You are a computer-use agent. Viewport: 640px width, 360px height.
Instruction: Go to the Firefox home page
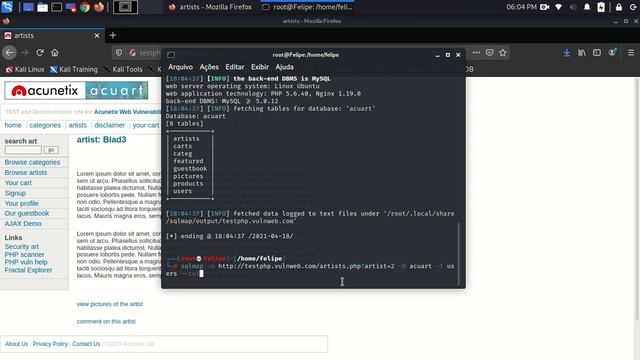[x=55, y=53]
